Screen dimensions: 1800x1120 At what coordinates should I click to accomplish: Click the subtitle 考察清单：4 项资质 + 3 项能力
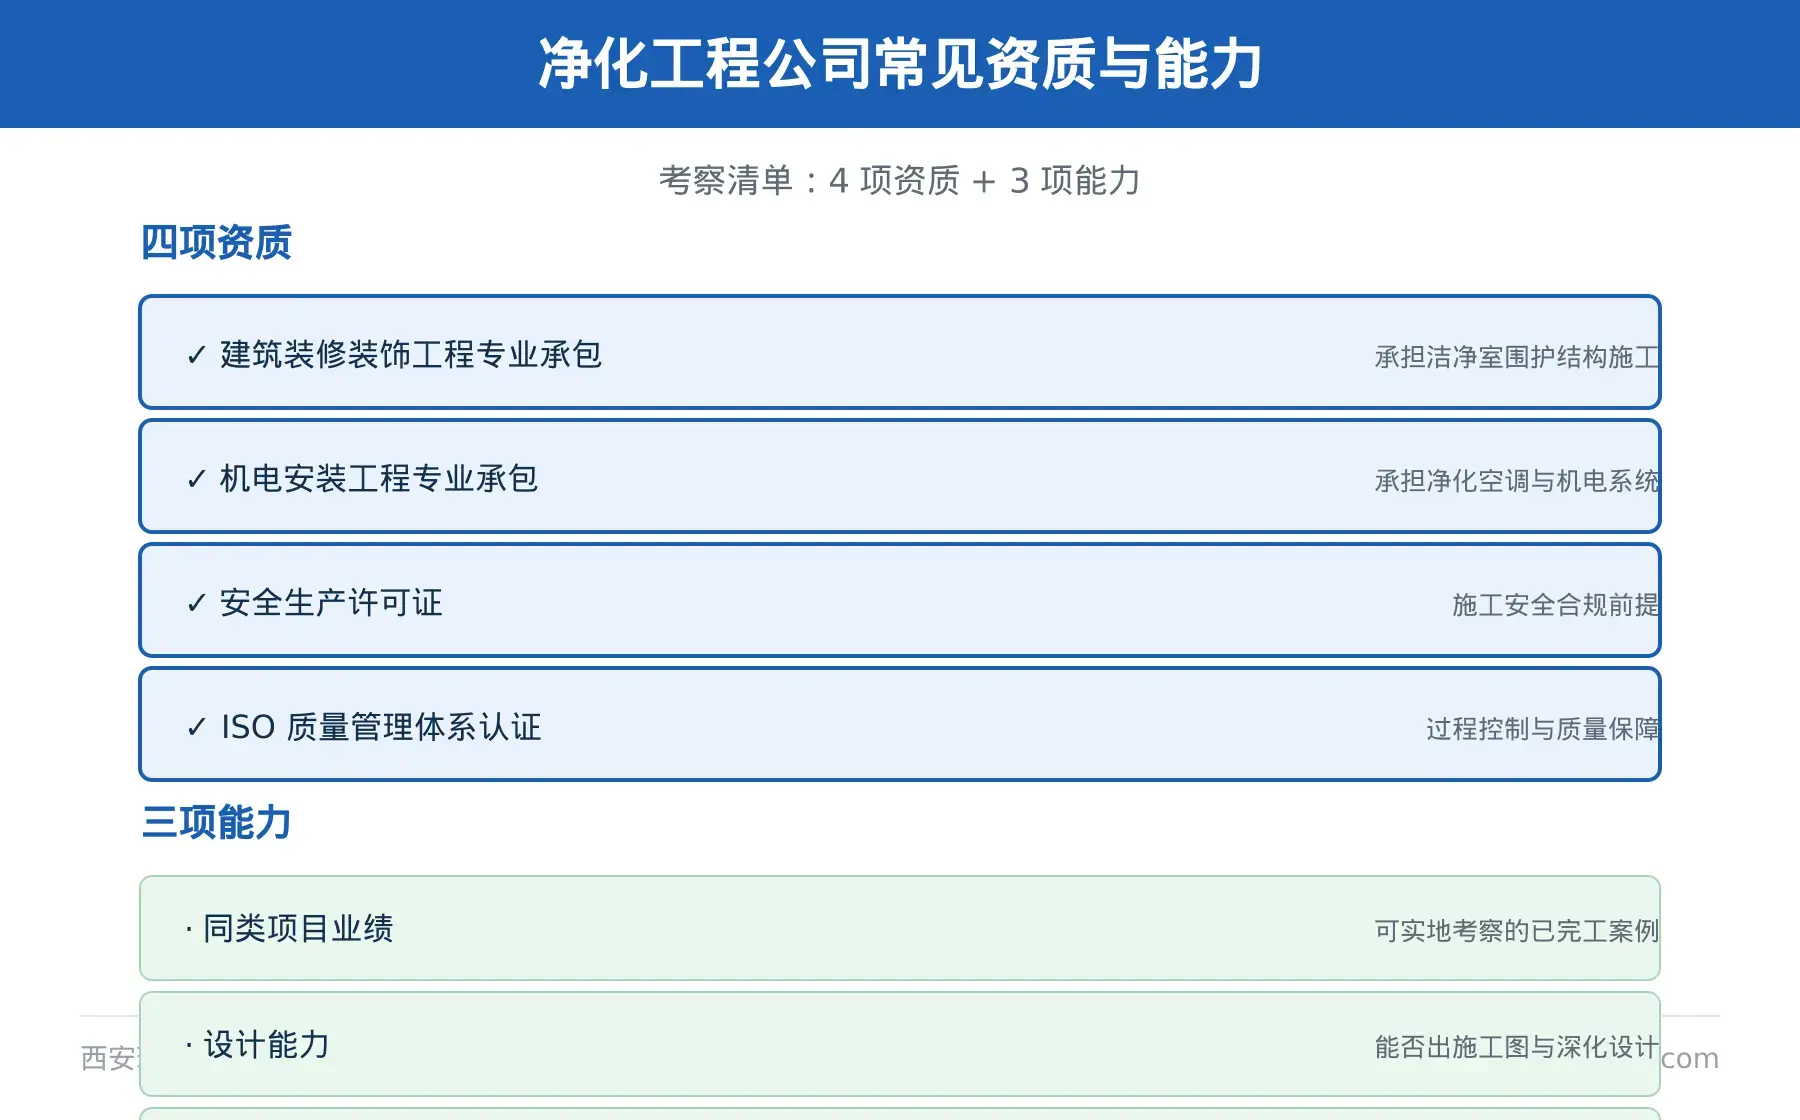900,181
